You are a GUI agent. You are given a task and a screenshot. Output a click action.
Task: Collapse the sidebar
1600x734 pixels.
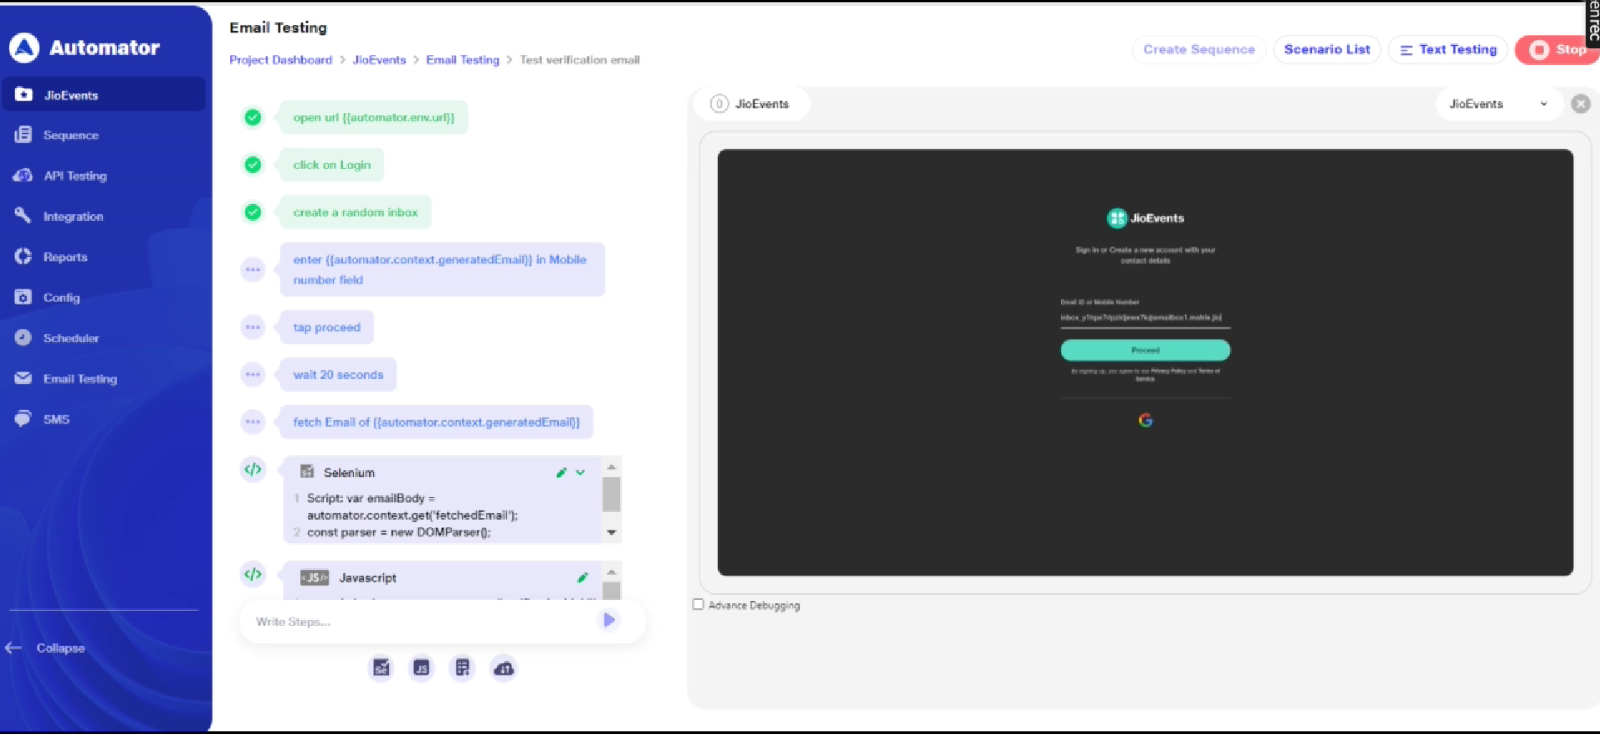click(46, 648)
